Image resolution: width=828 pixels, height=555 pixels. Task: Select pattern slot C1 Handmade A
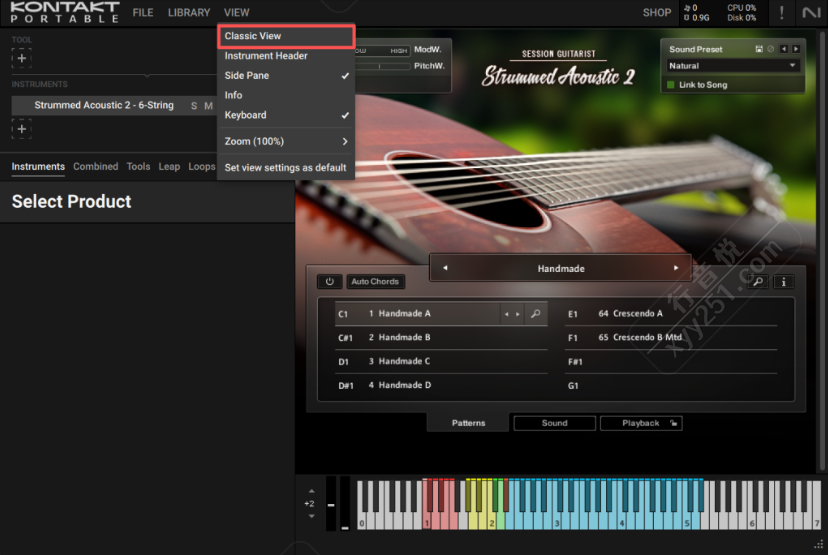[x=417, y=314]
